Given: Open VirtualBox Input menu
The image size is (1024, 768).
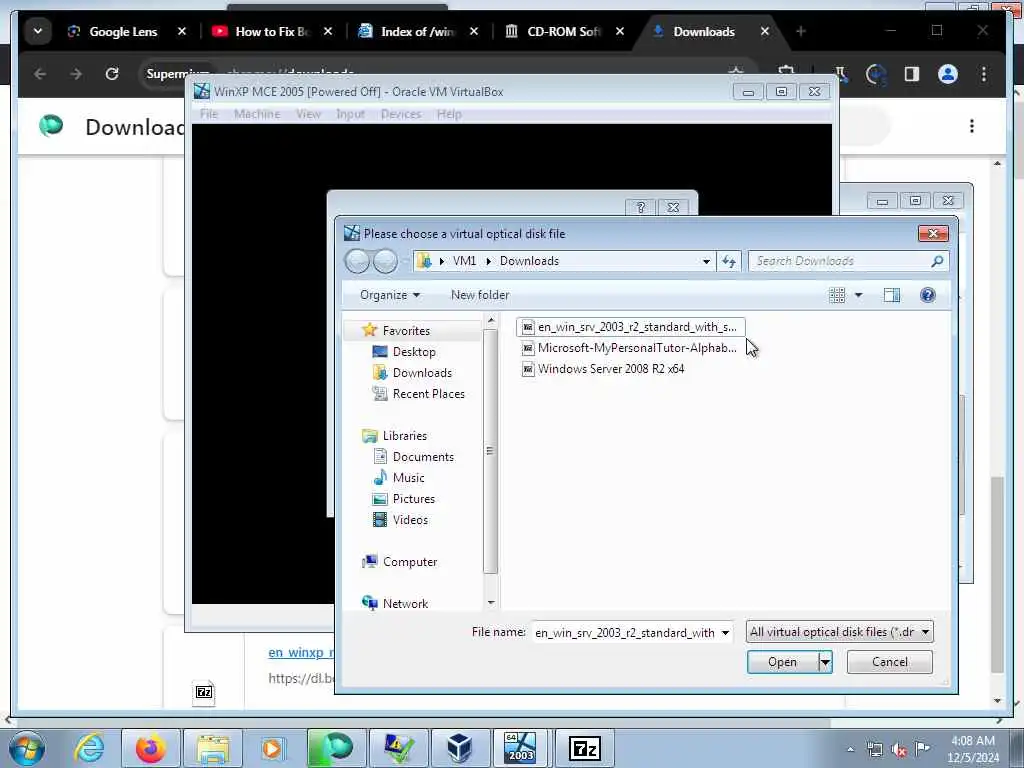Looking at the screenshot, I should [351, 114].
